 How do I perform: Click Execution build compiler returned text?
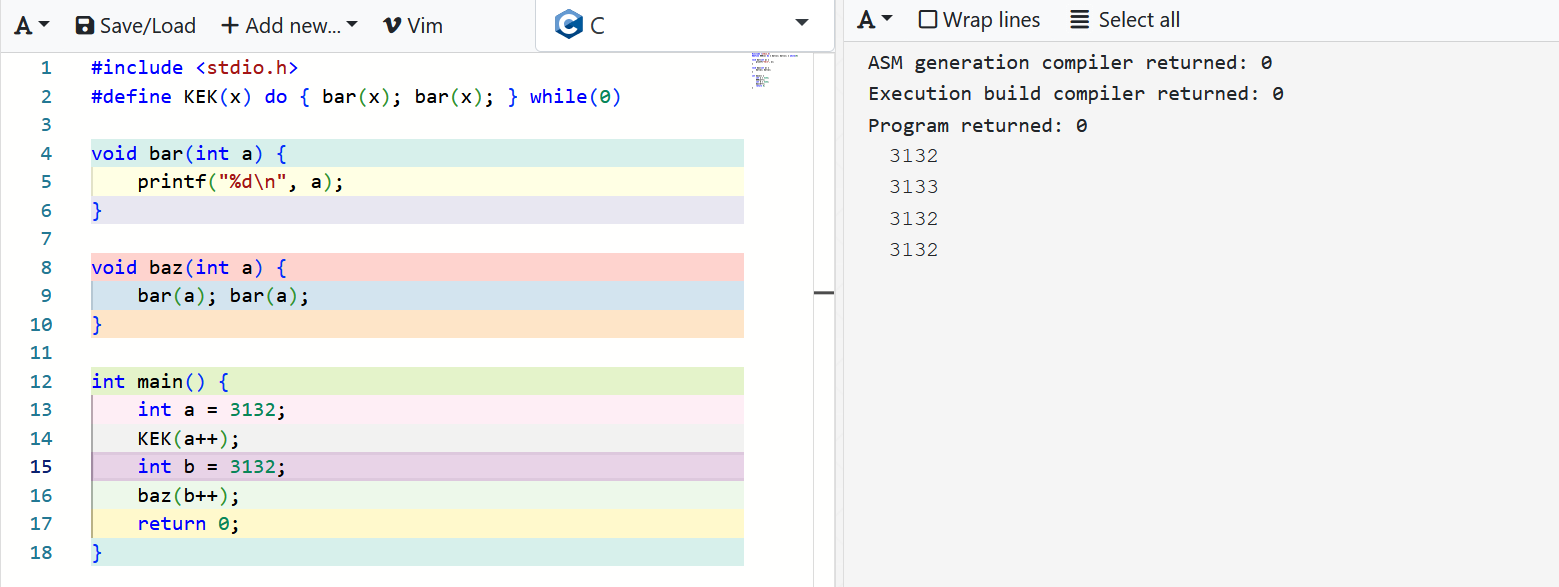(x=1076, y=94)
